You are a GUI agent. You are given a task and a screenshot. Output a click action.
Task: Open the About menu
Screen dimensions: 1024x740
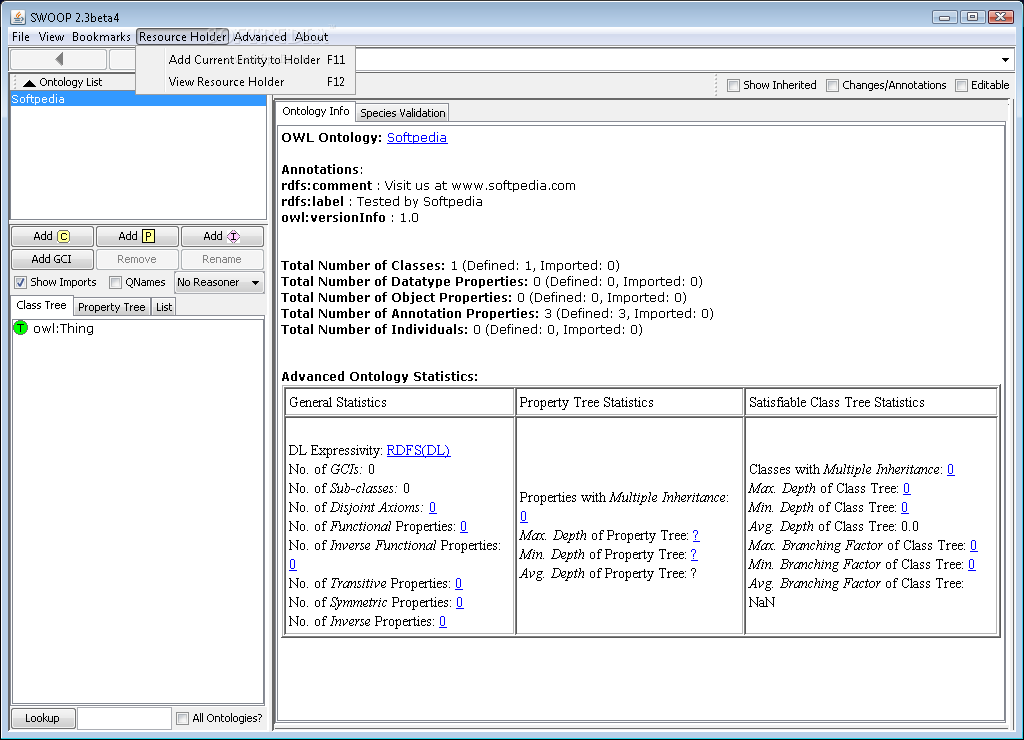coord(312,37)
